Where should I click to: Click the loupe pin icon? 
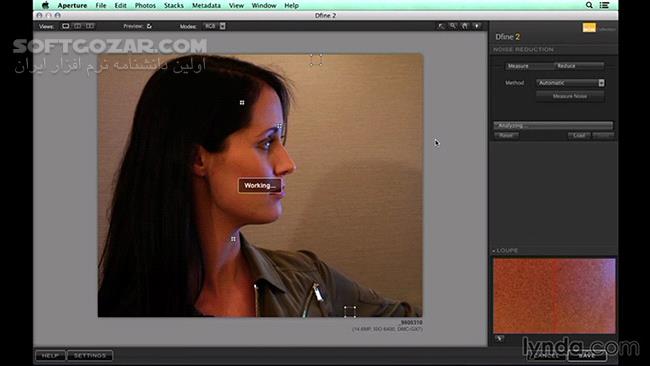click(499, 339)
